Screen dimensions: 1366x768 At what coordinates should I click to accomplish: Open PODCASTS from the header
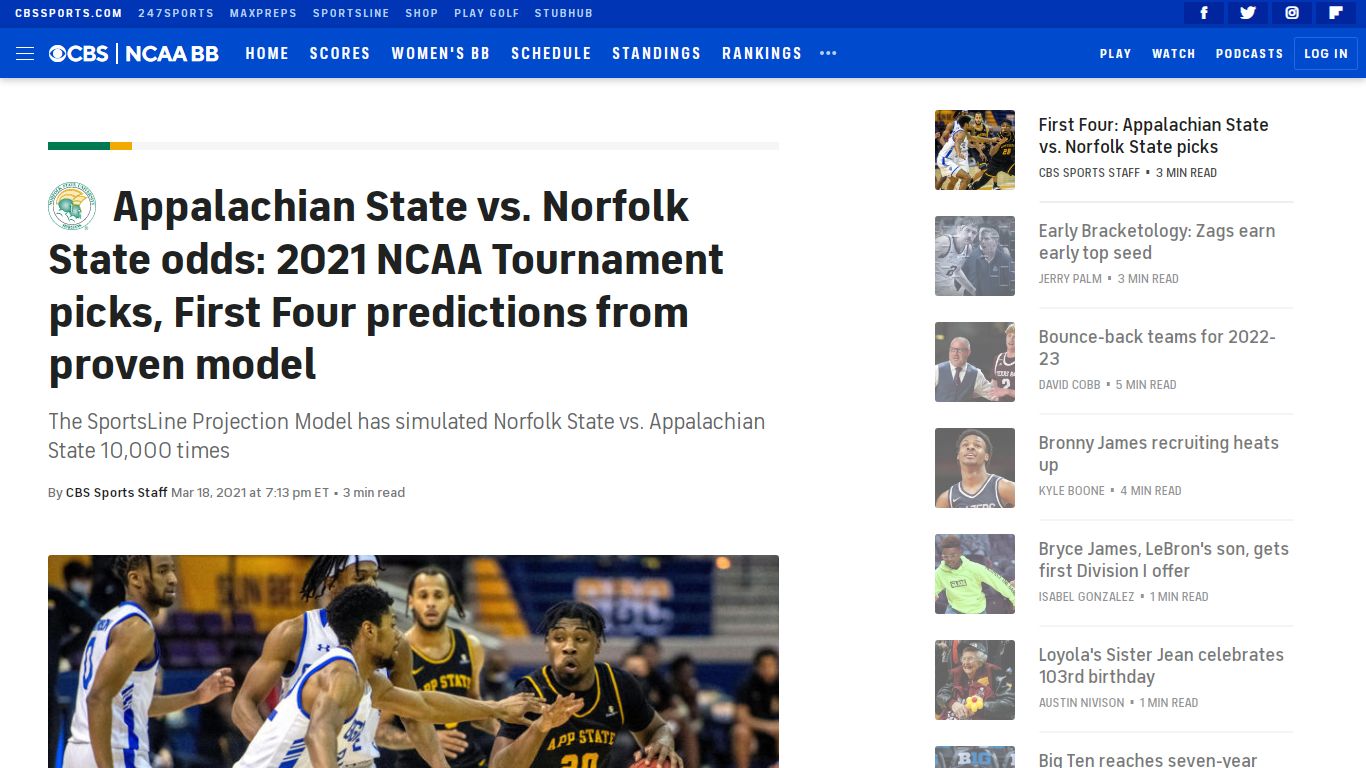coord(1249,54)
